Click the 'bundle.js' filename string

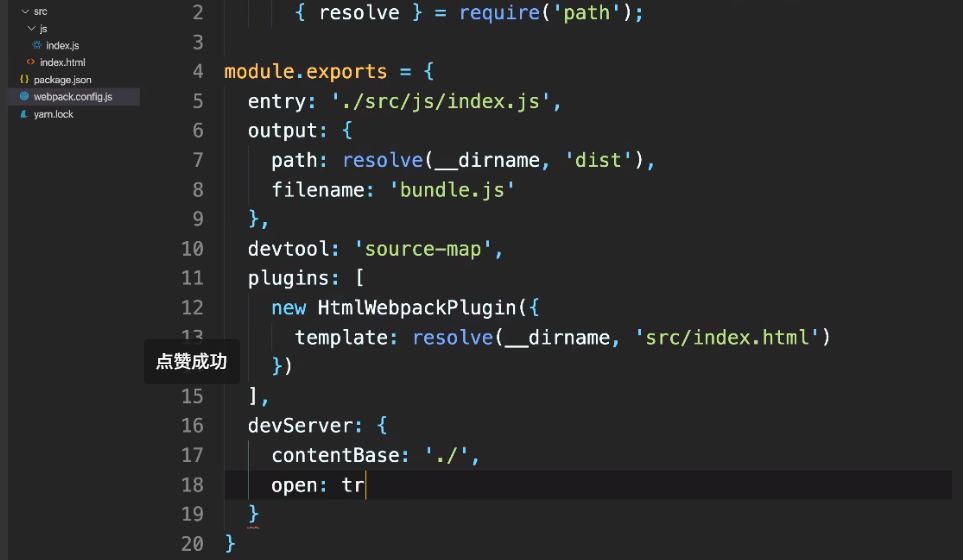point(452,189)
